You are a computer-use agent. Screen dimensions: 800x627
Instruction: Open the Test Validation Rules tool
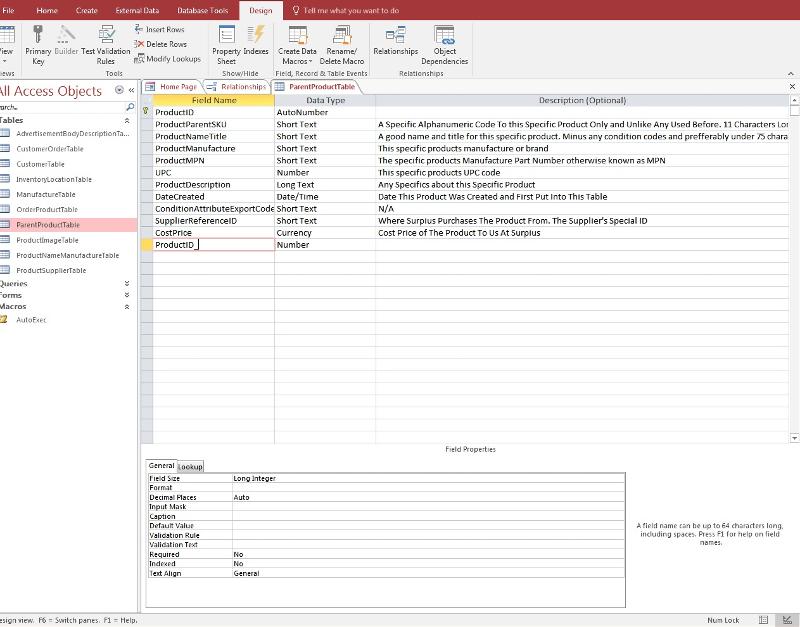[x=105, y=45]
